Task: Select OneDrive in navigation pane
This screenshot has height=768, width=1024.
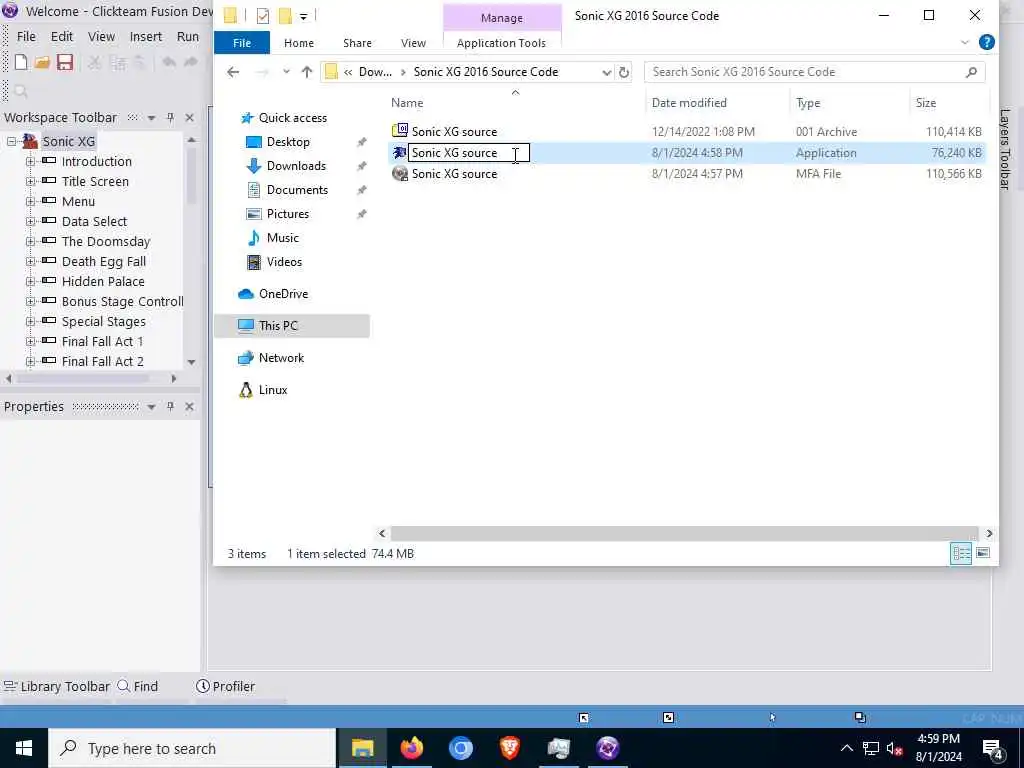Action: (283, 294)
